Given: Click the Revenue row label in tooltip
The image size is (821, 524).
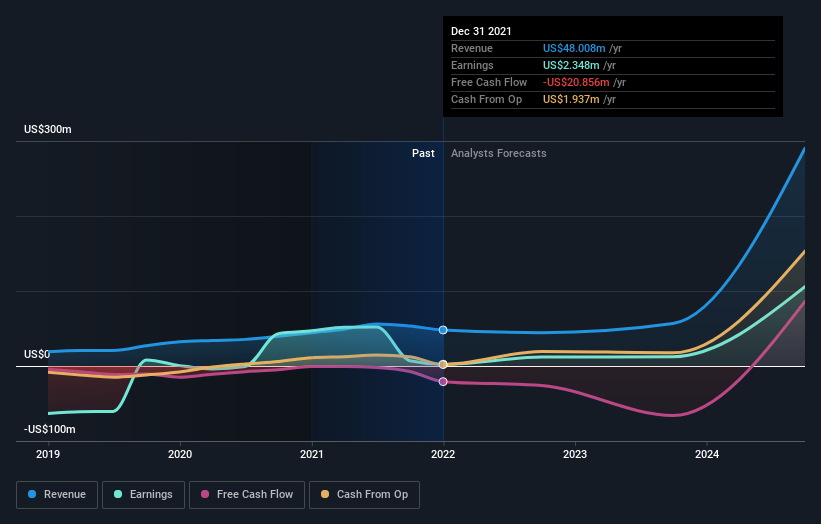Looking at the screenshot, I should pos(472,48).
